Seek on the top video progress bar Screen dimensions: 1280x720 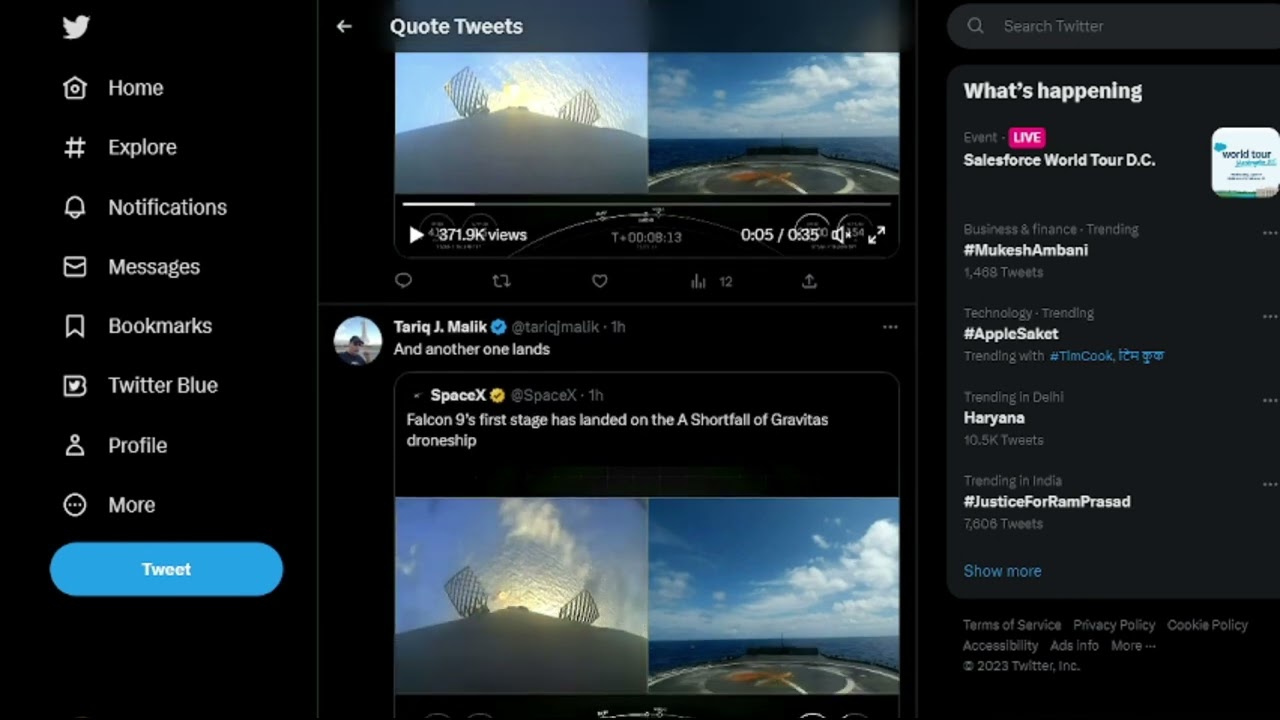pos(646,204)
